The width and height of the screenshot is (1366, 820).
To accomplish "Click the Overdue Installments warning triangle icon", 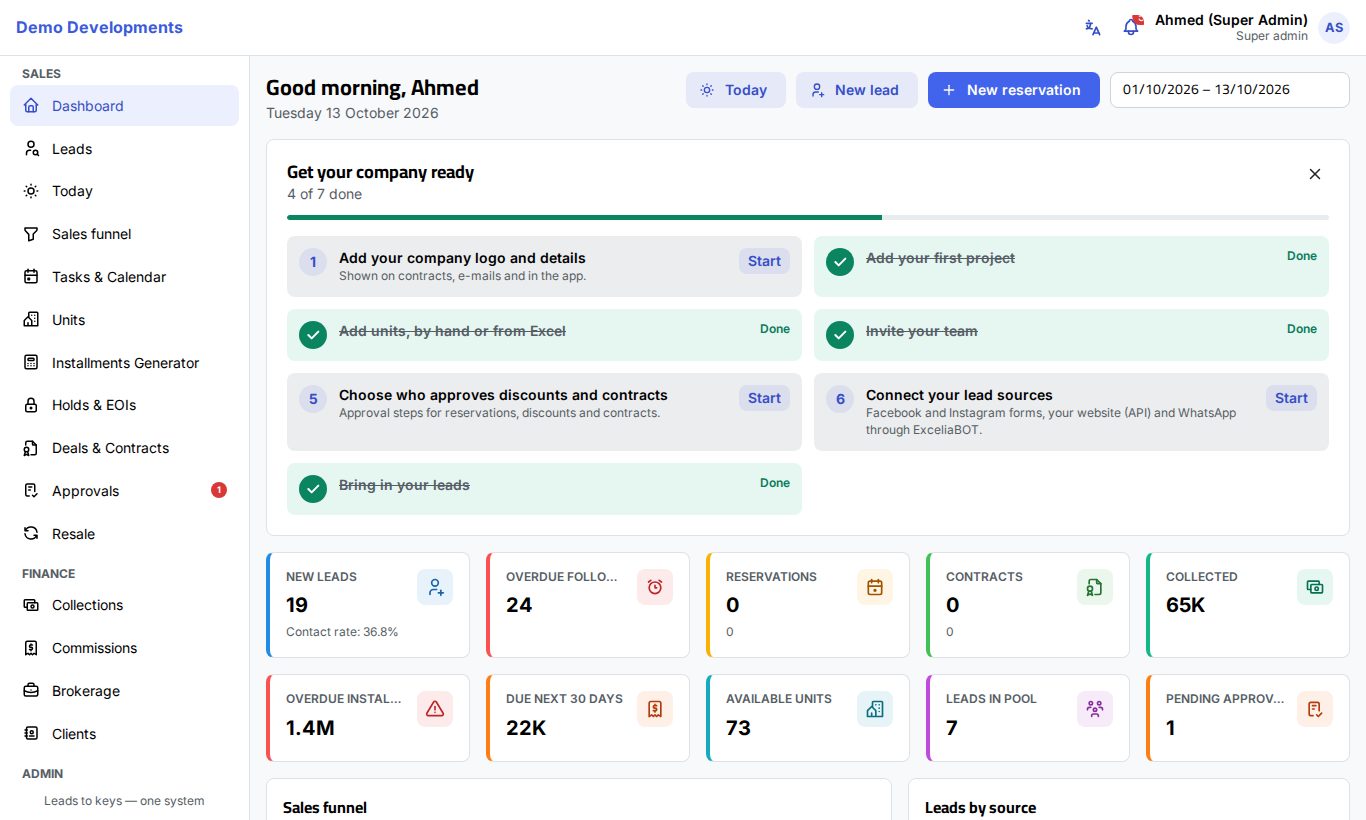I will [x=435, y=709].
